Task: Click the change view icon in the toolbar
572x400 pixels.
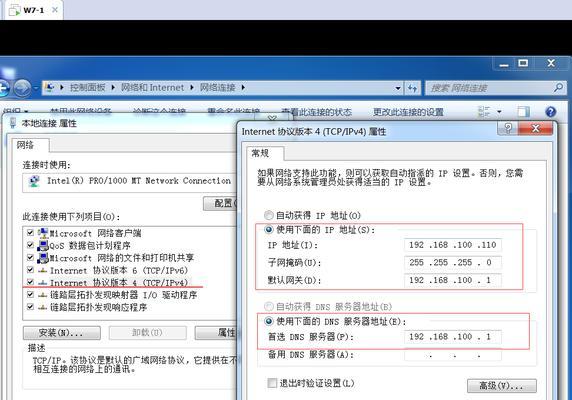Action: 484,112
